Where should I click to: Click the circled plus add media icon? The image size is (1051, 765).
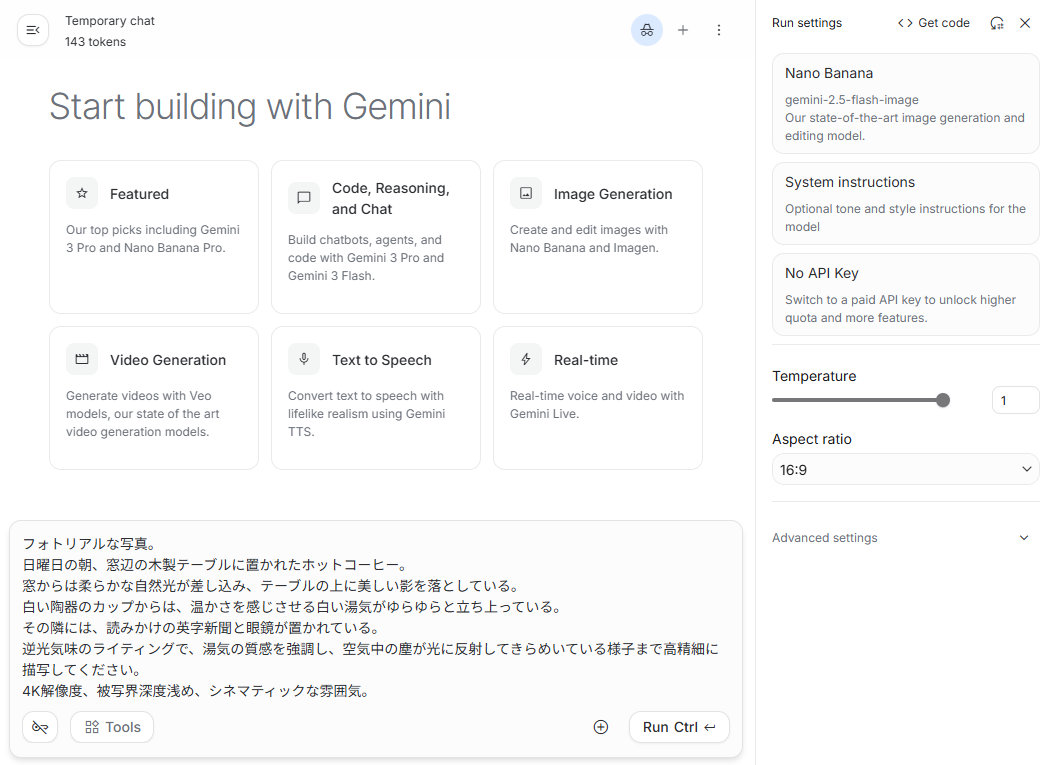[x=601, y=727]
